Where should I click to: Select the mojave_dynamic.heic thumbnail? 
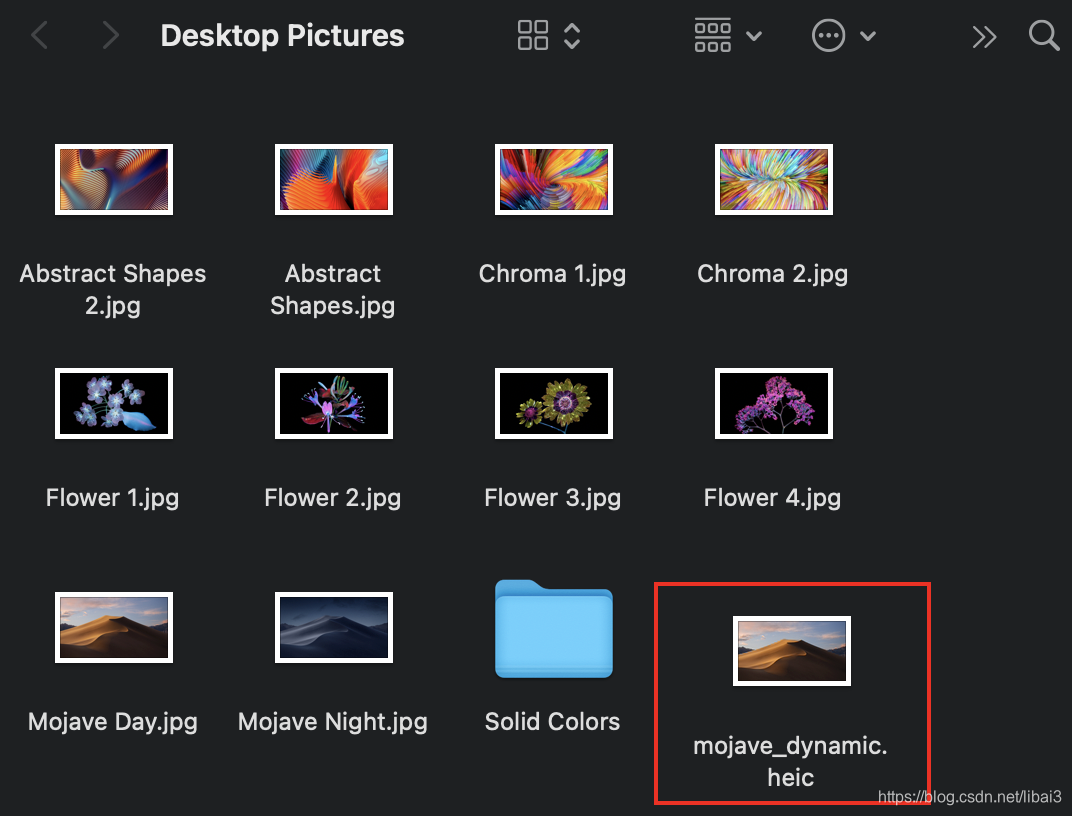tap(792, 651)
